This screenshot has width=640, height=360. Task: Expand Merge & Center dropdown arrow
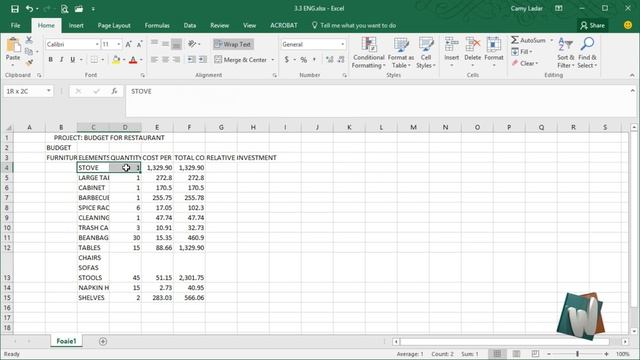coord(273,60)
